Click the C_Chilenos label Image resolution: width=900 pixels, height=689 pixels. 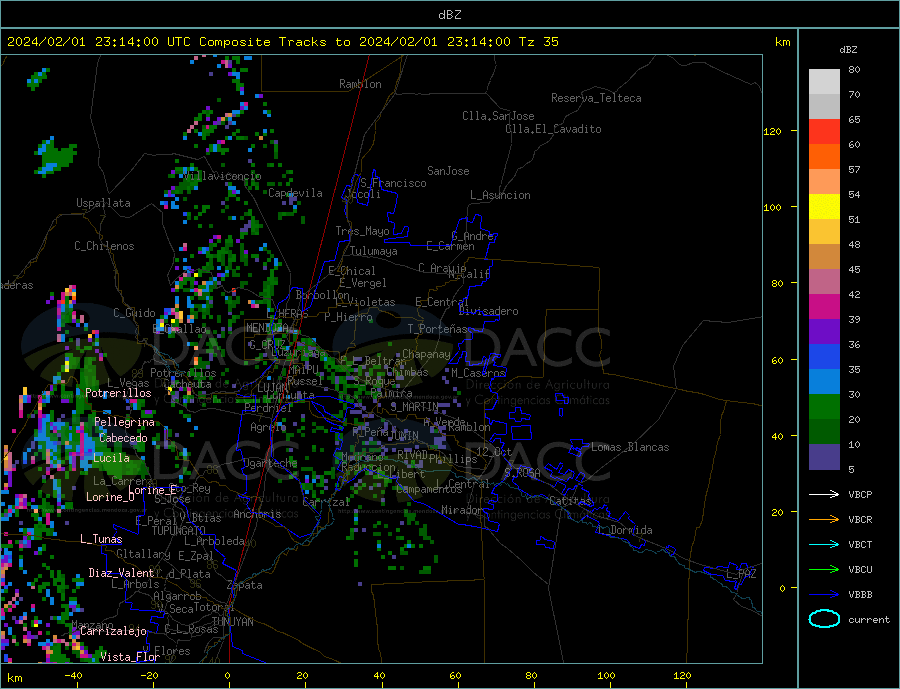pos(104,246)
